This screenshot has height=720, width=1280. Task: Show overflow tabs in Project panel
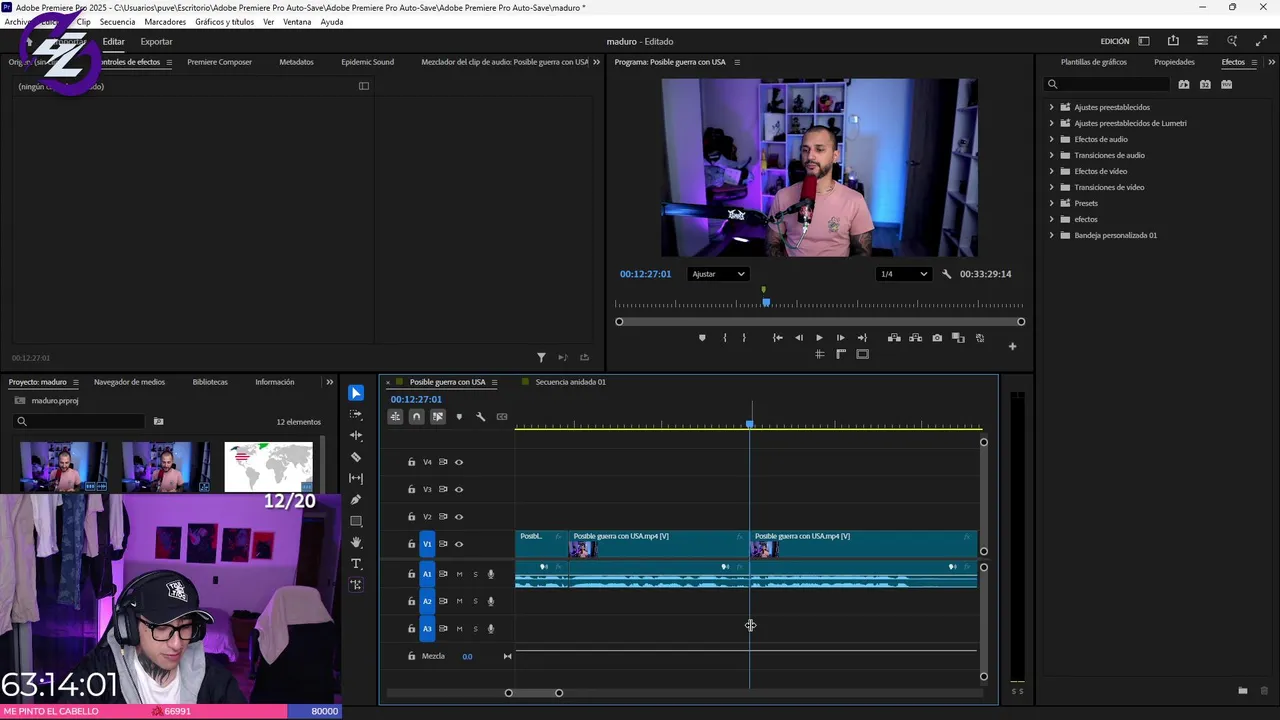329,382
